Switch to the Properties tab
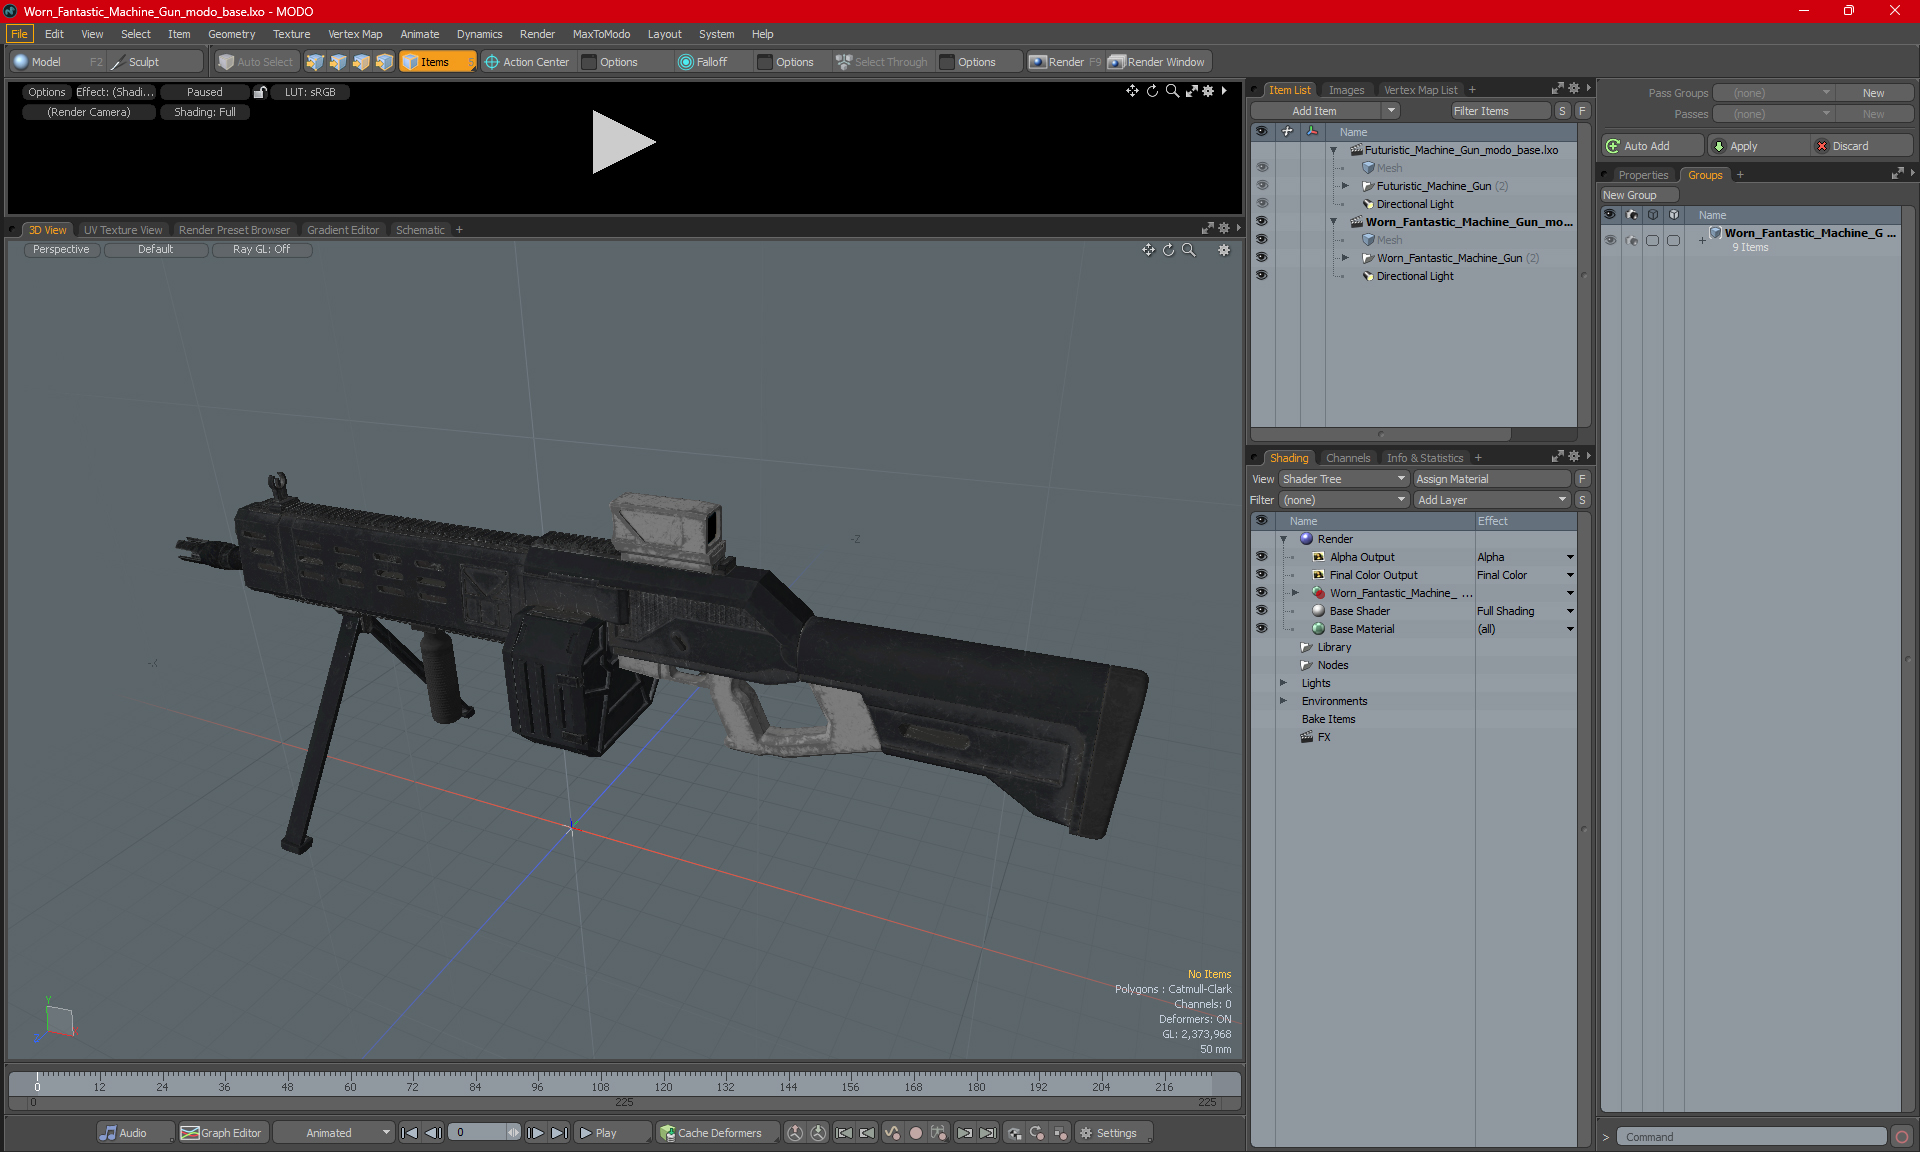The width and height of the screenshot is (1920, 1152). click(1643, 175)
